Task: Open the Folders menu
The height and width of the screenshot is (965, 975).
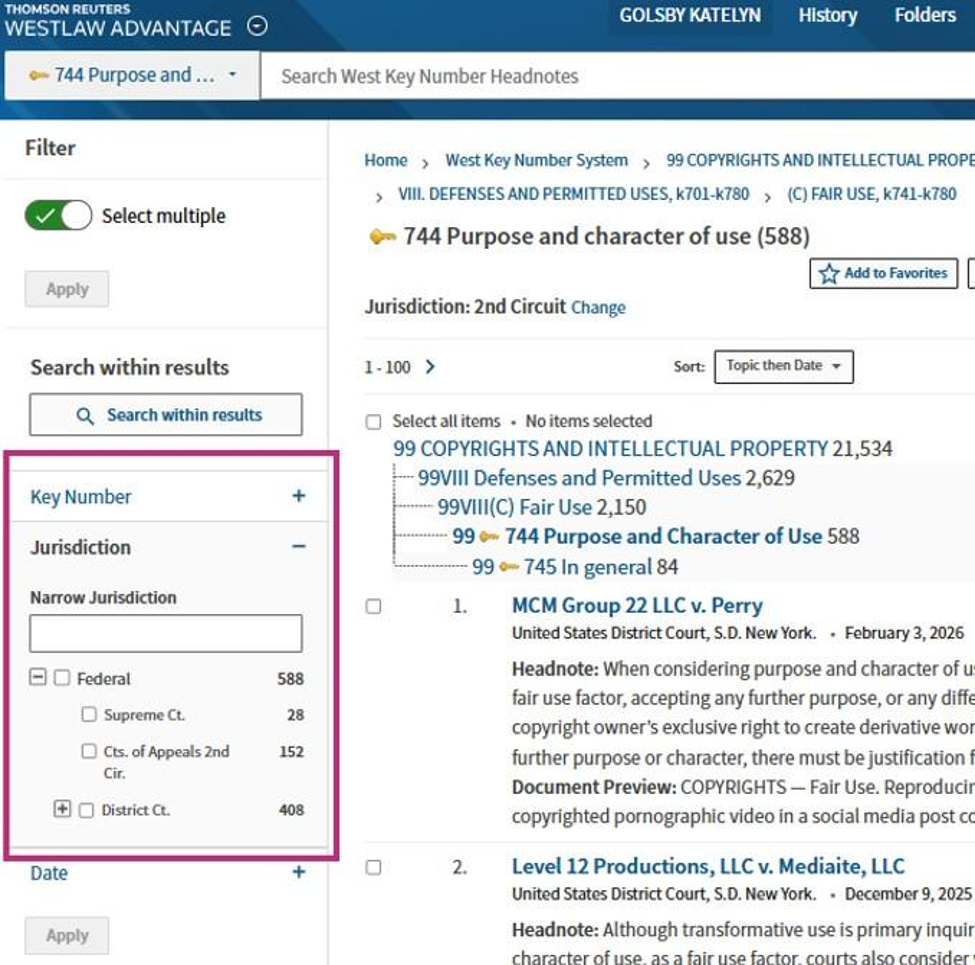Action: point(925,15)
